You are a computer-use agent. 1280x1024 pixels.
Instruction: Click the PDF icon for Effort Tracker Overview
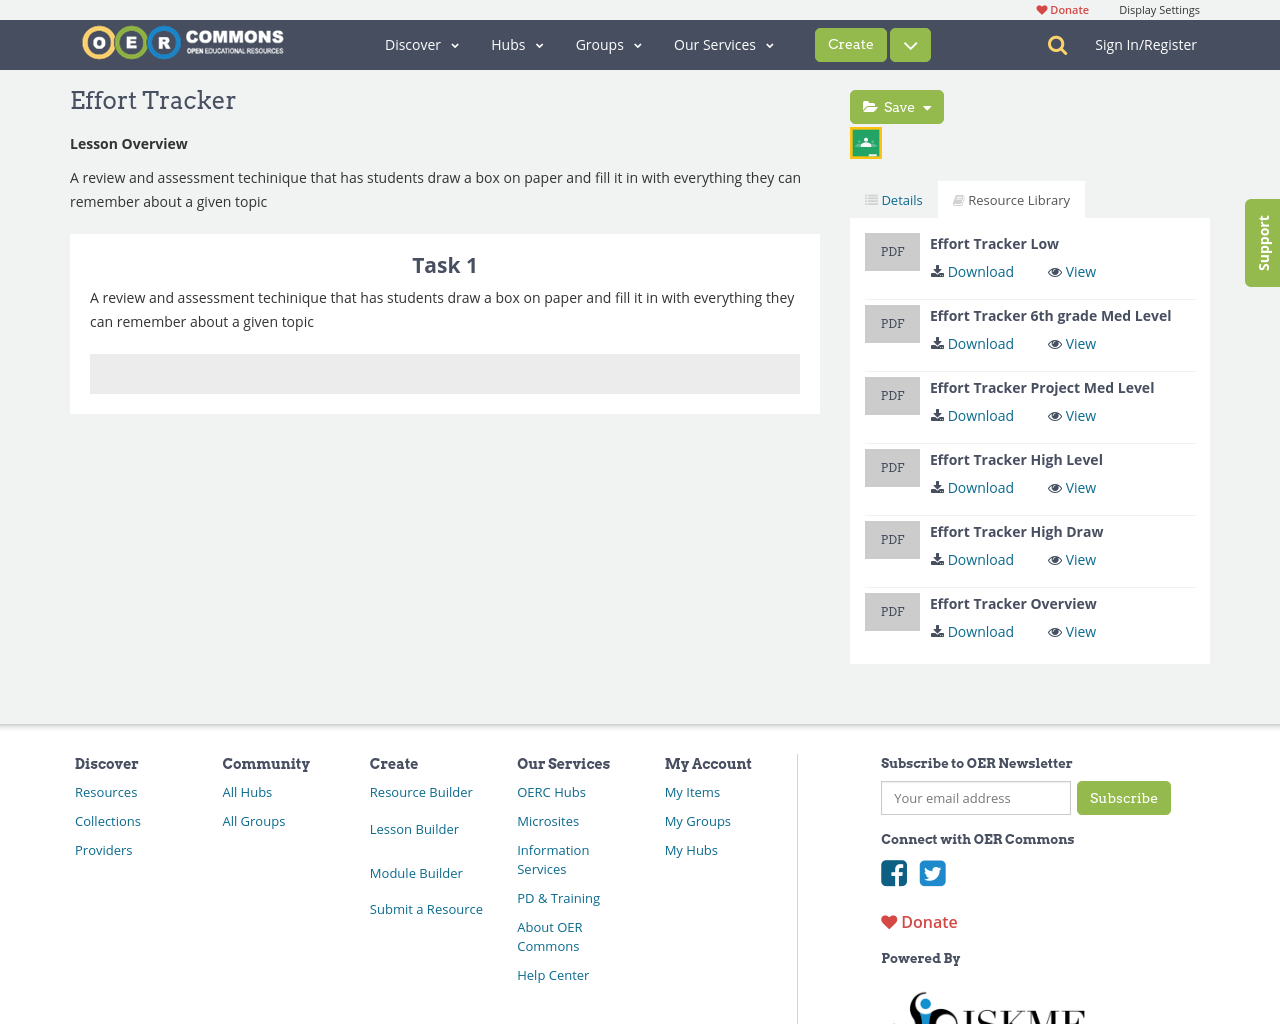pos(892,611)
